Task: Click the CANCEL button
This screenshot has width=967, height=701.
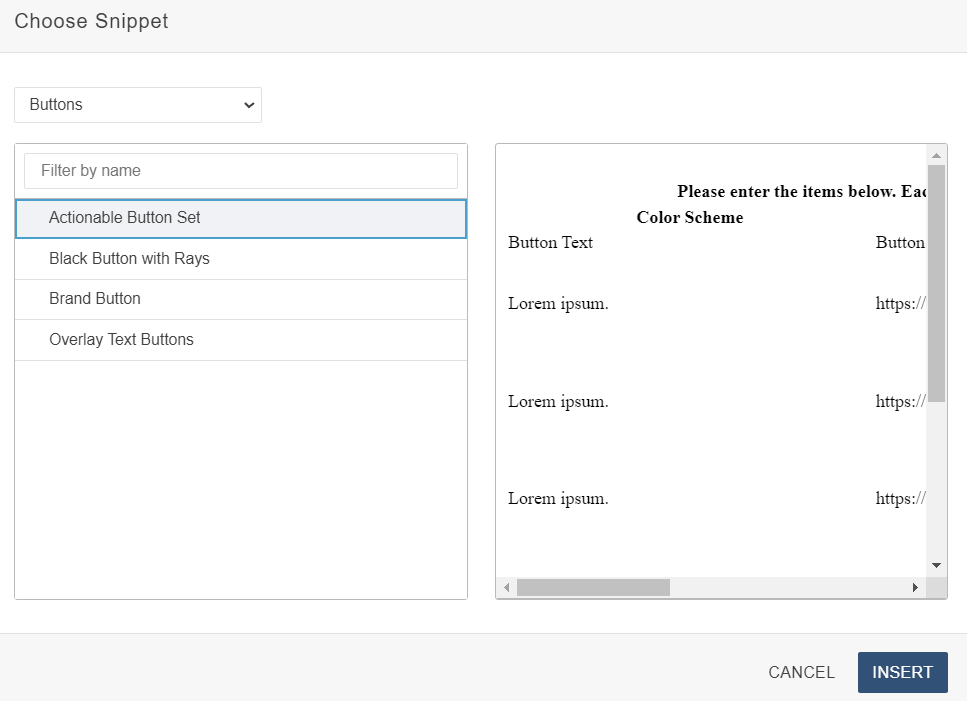Action: (800, 672)
